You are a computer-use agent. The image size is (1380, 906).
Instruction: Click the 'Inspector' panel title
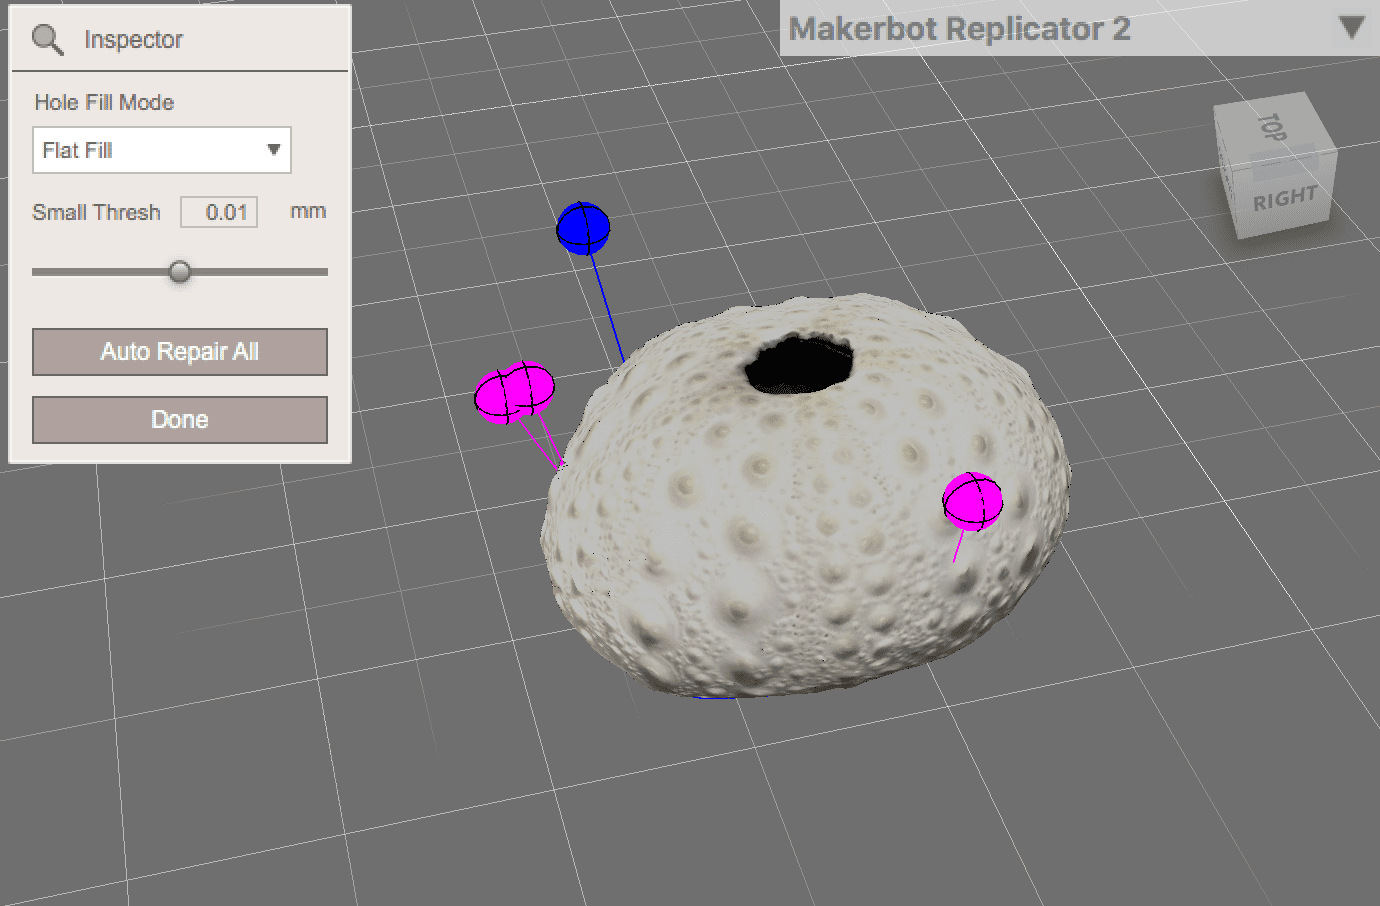(x=133, y=40)
